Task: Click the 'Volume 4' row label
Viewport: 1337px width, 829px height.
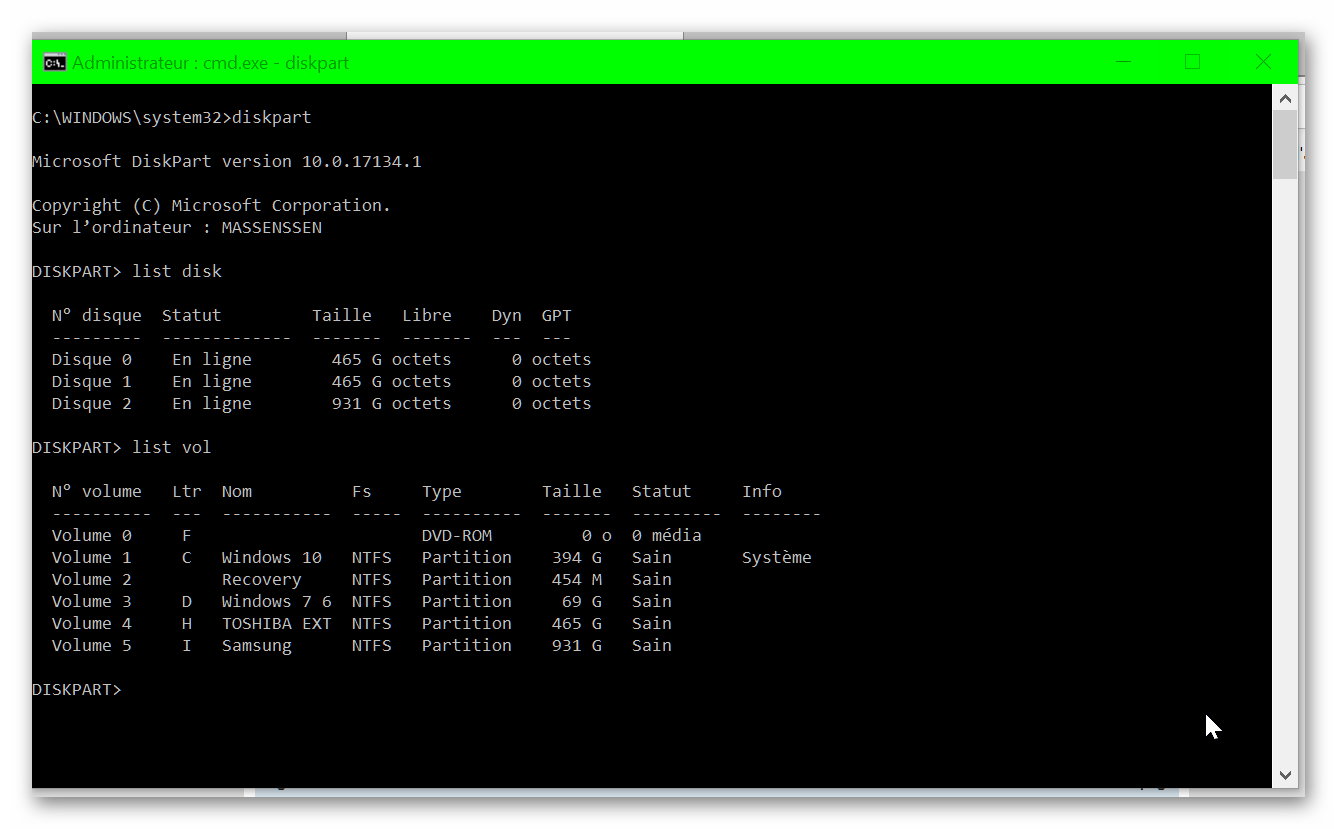Action: [92, 624]
